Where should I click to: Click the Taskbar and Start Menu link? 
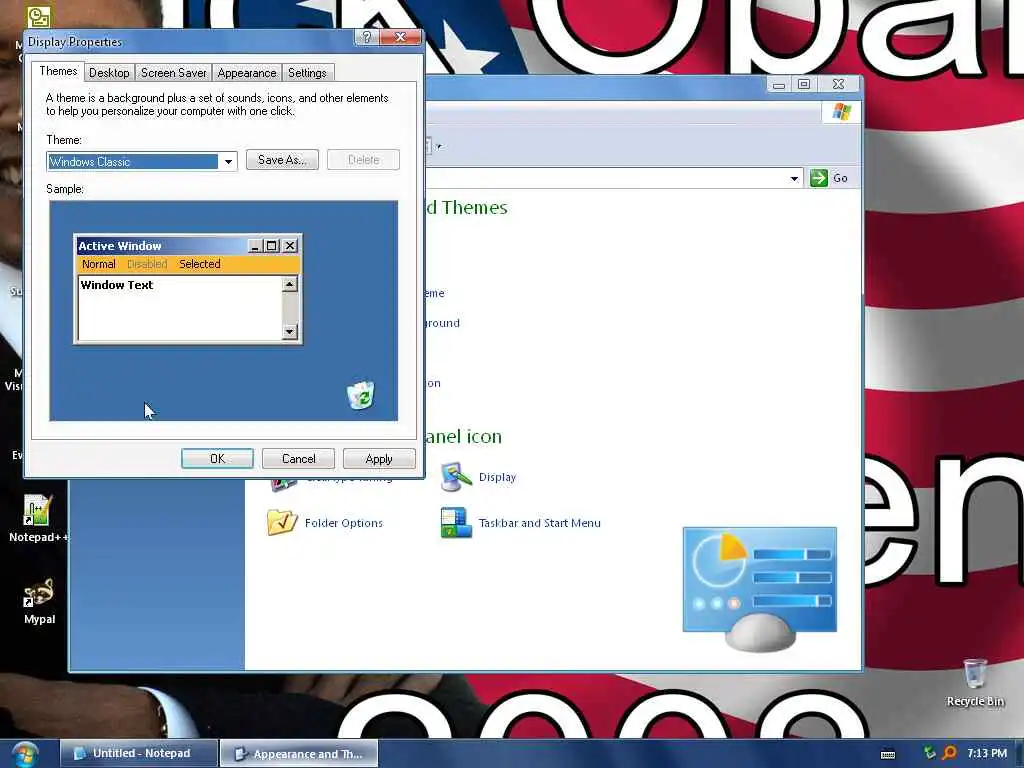coord(539,522)
